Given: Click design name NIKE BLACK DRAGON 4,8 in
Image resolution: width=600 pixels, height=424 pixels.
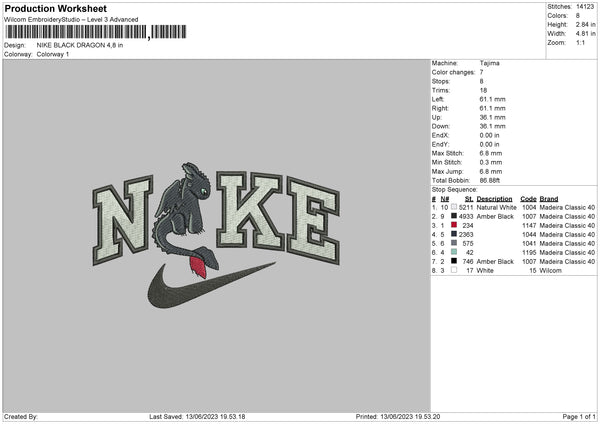Looking at the screenshot, I should click(x=80, y=45).
